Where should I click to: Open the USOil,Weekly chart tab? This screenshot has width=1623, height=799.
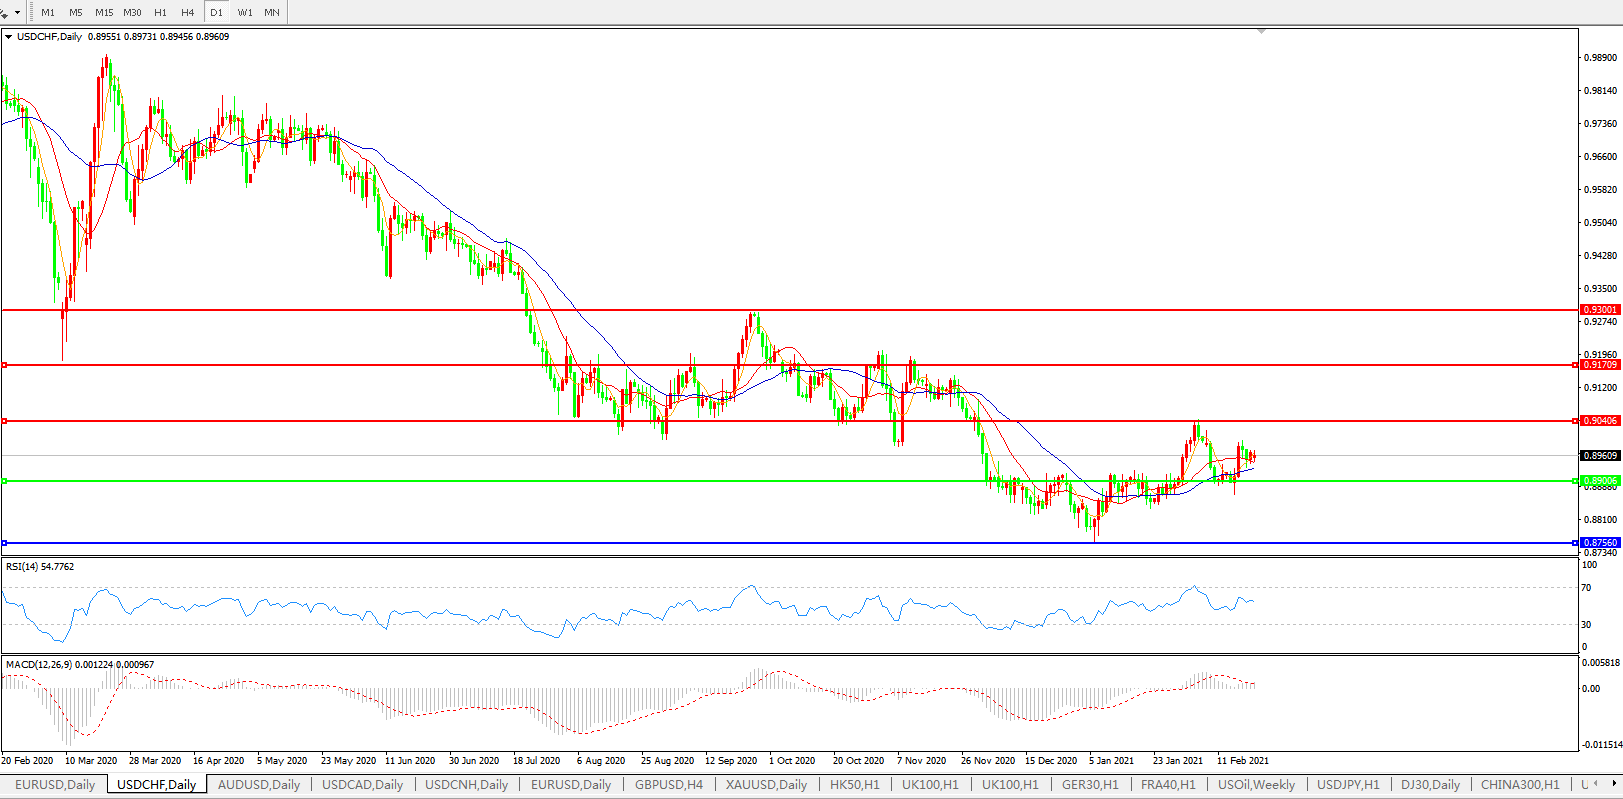pyautogui.click(x=1256, y=785)
